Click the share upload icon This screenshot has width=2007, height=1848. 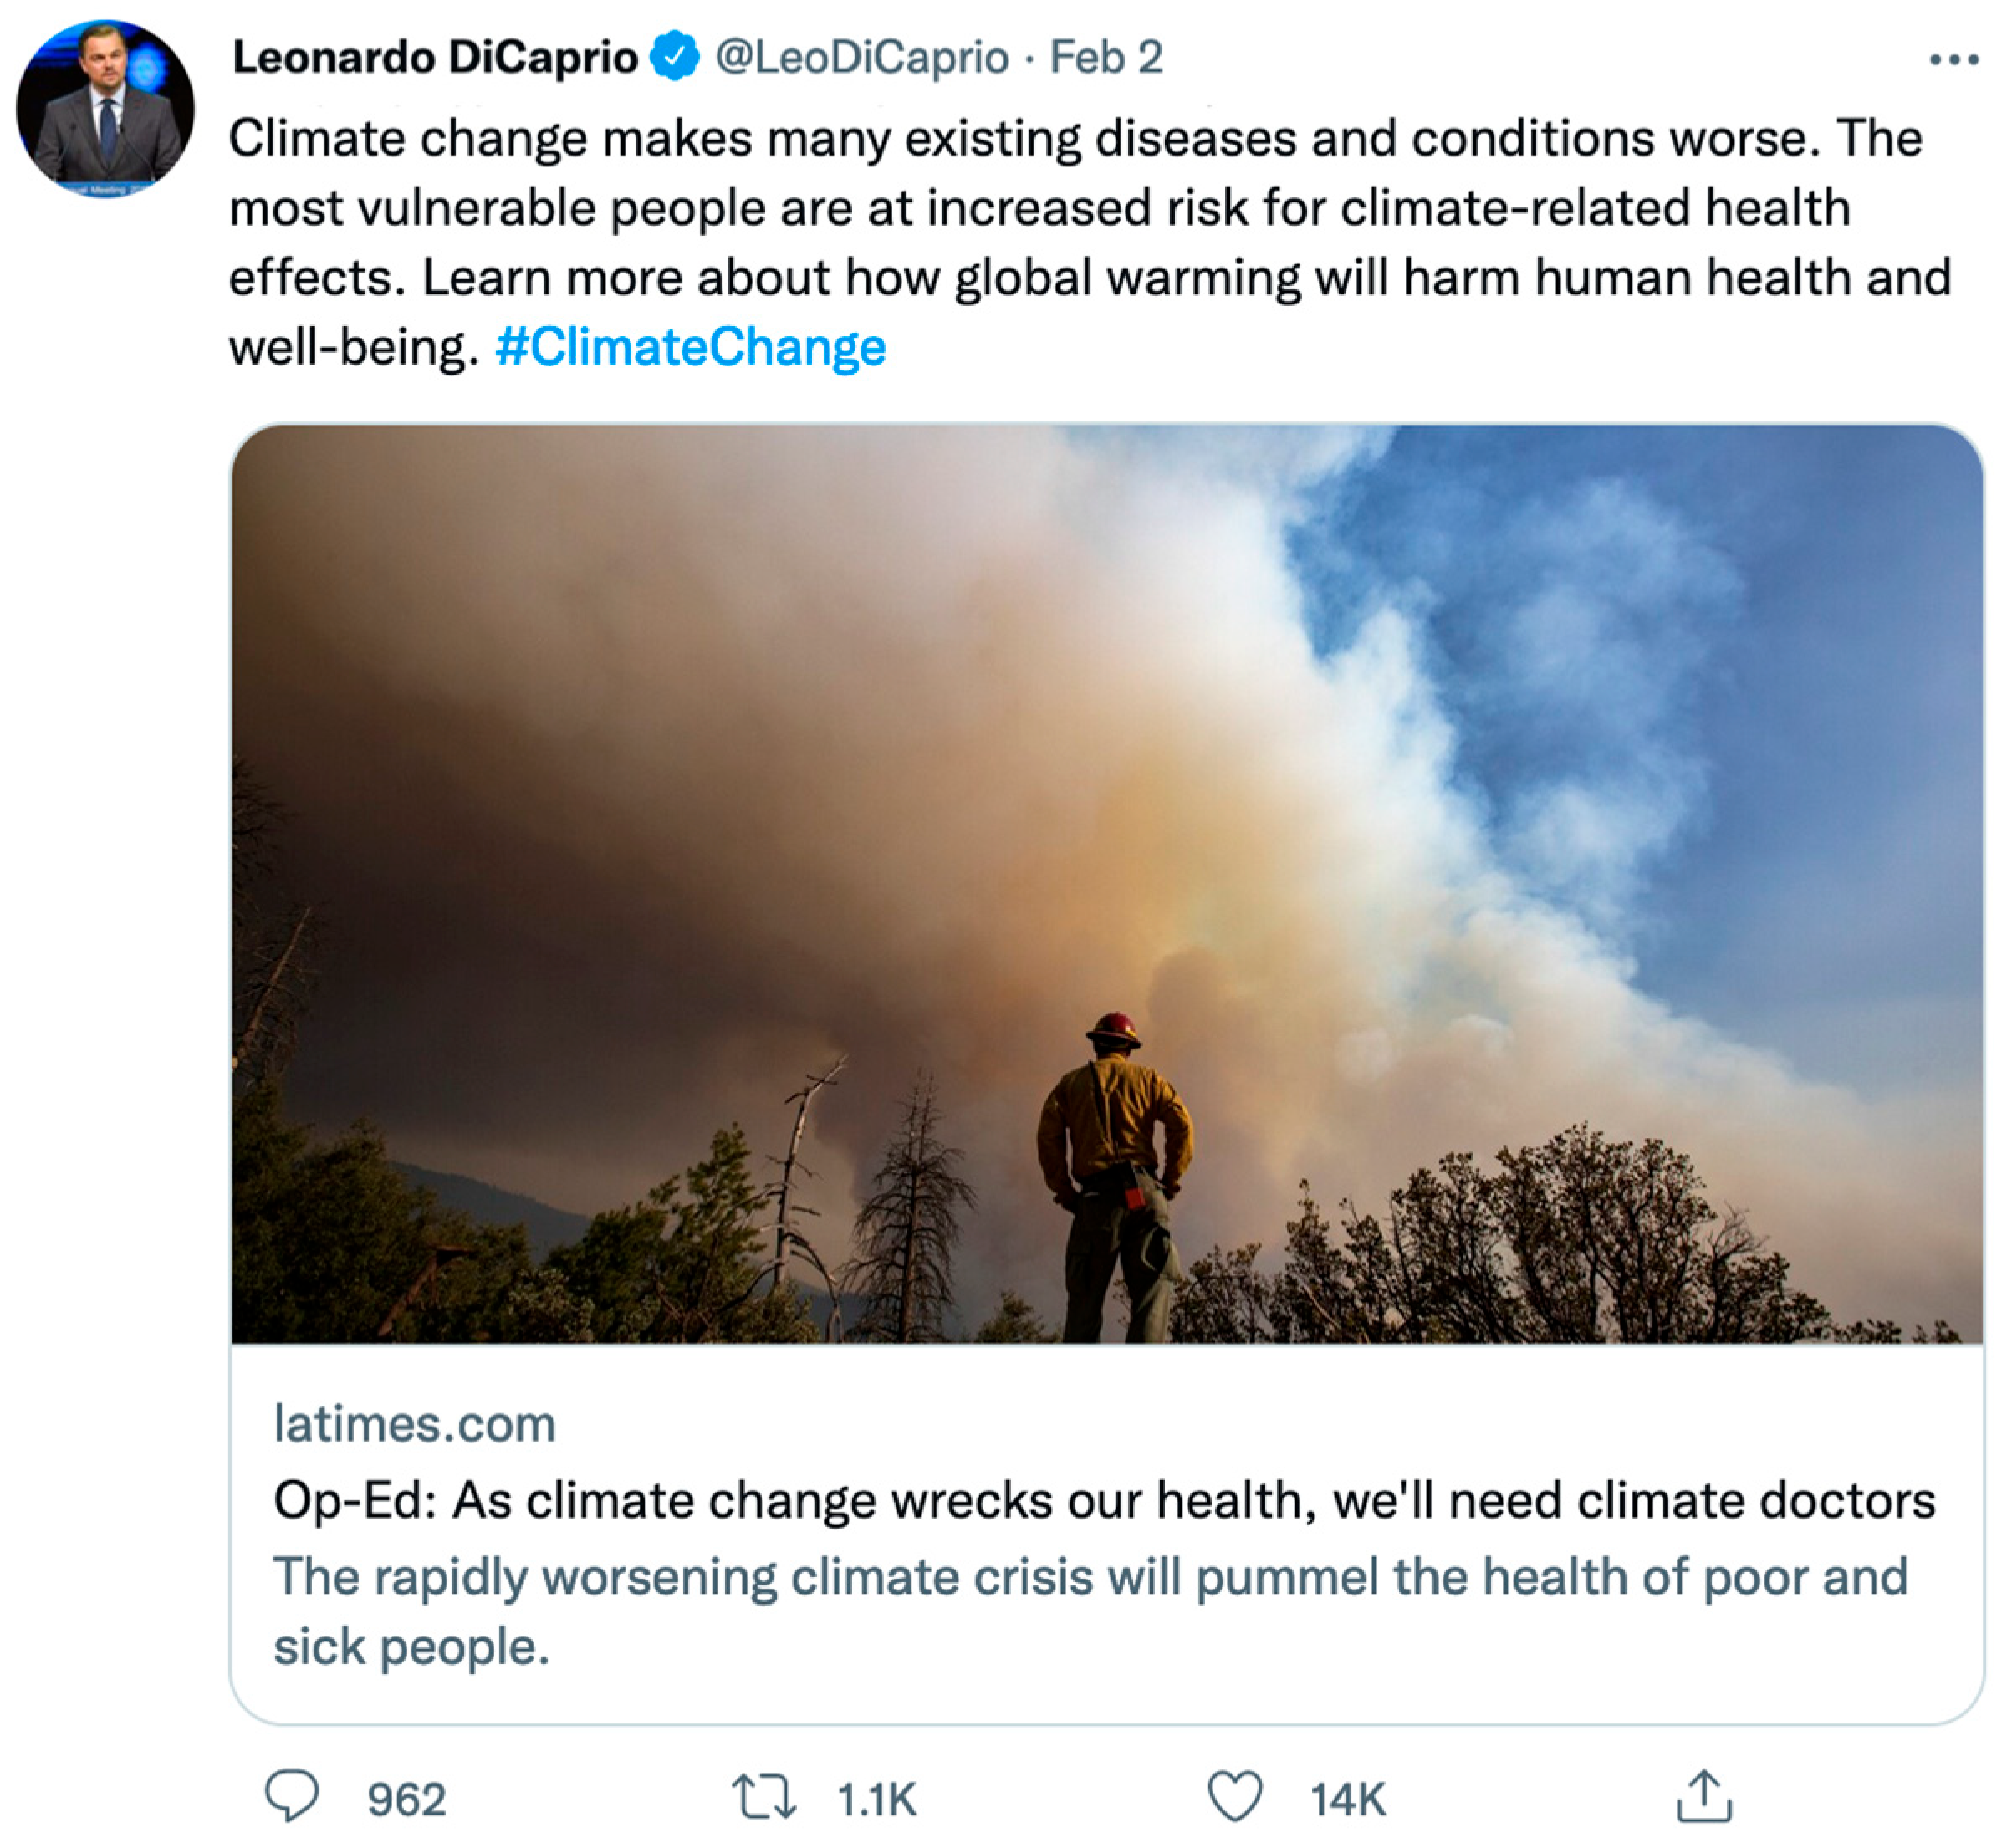pos(1703,1796)
